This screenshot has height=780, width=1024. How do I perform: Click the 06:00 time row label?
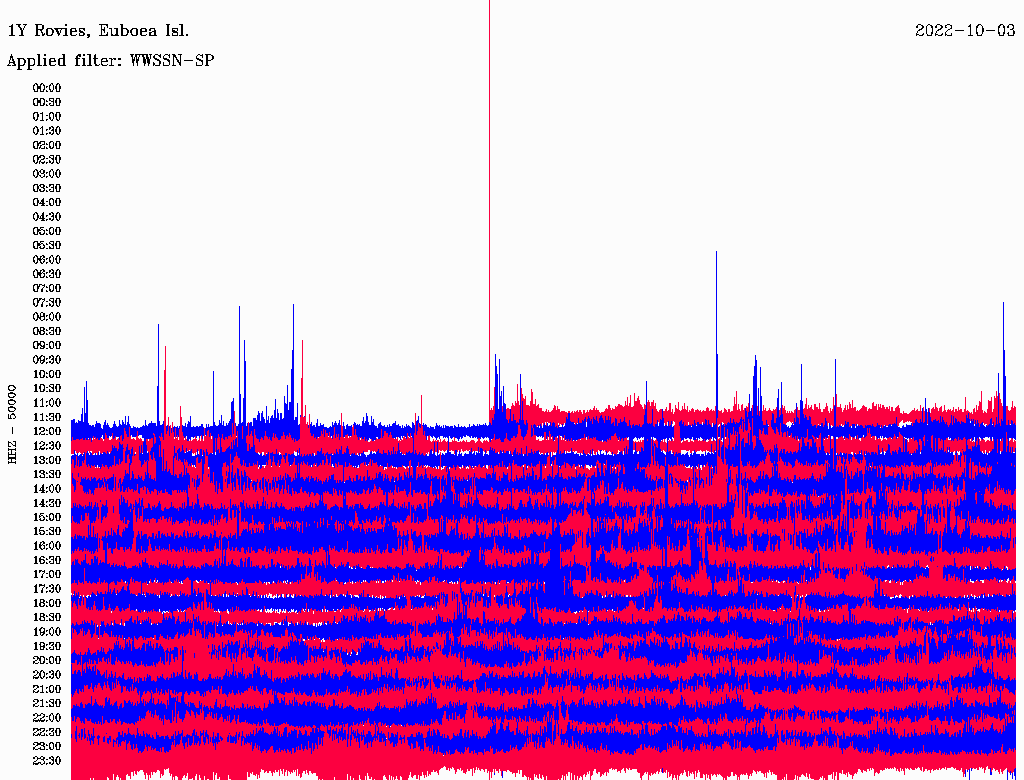tap(47, 260)
